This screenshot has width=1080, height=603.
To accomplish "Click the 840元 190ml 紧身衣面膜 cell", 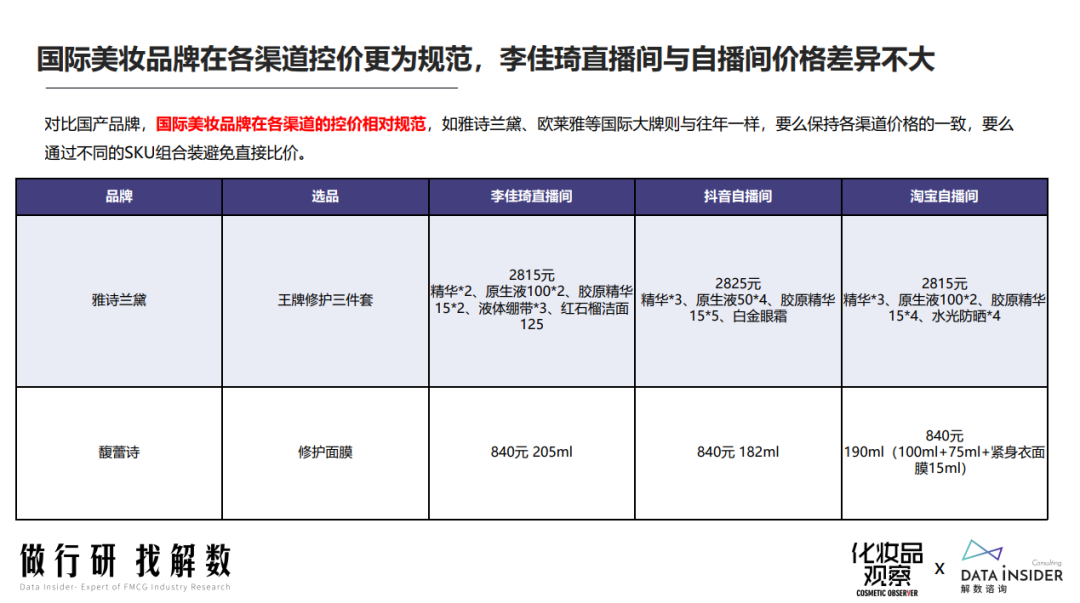I will coord(944,453).
